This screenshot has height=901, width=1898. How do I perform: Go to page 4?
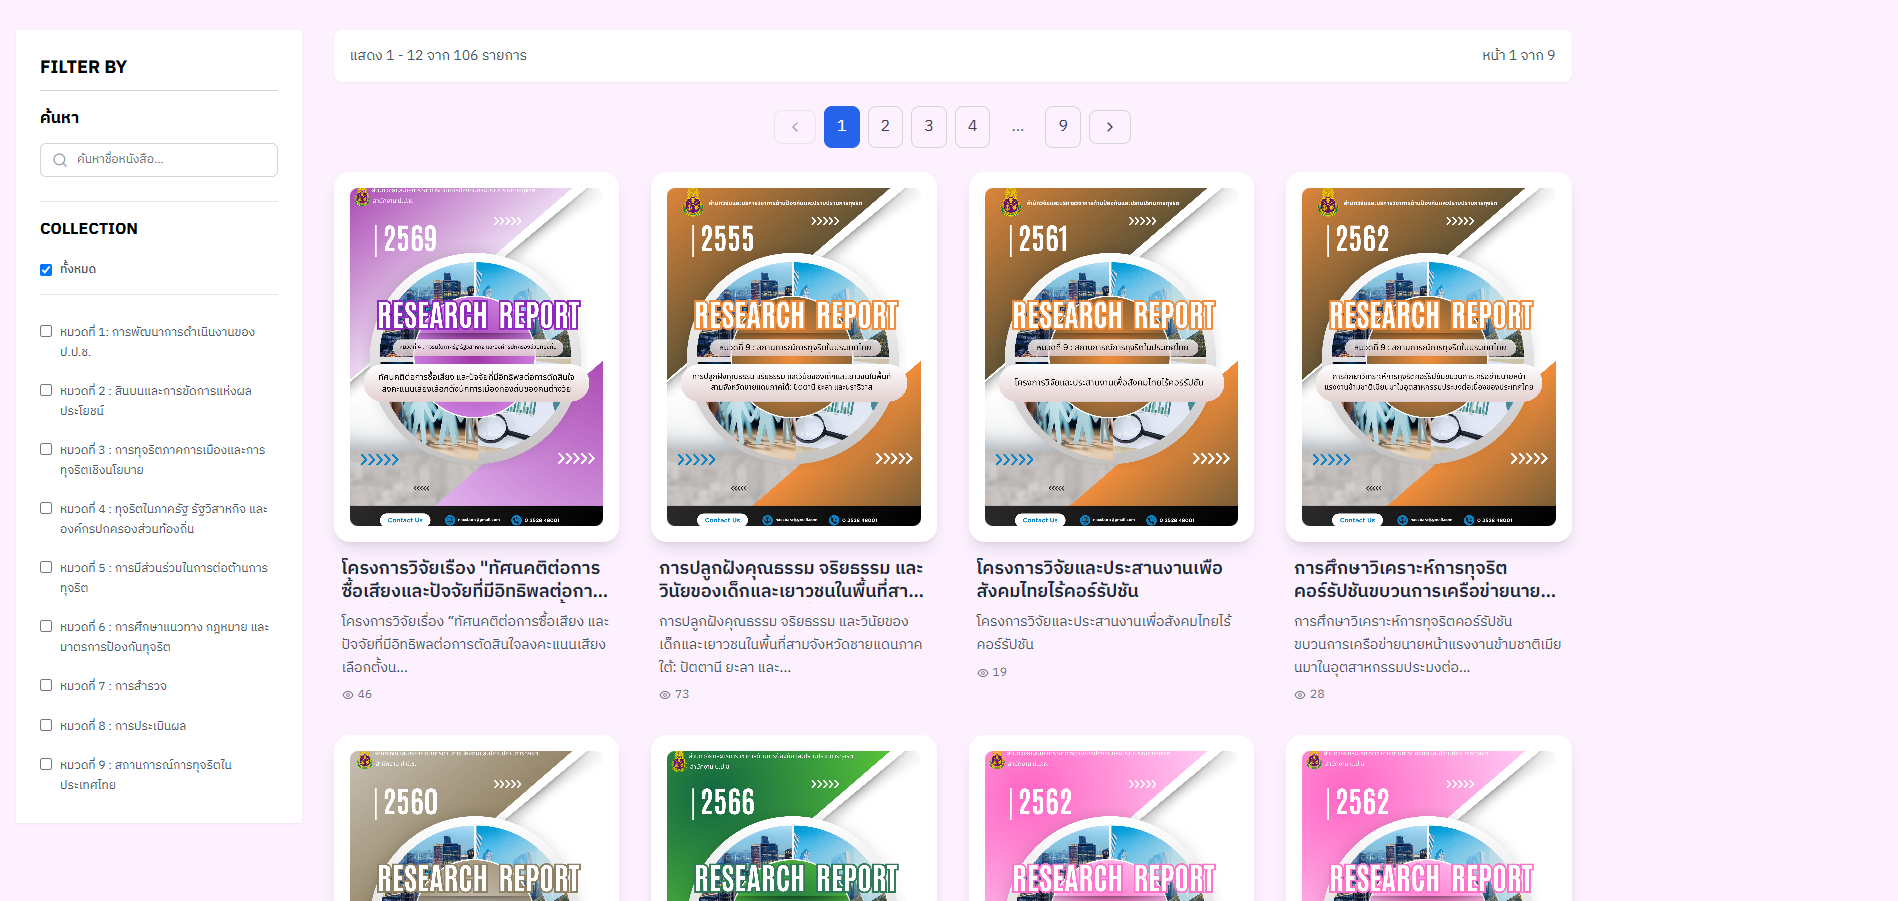coord(972,127)
